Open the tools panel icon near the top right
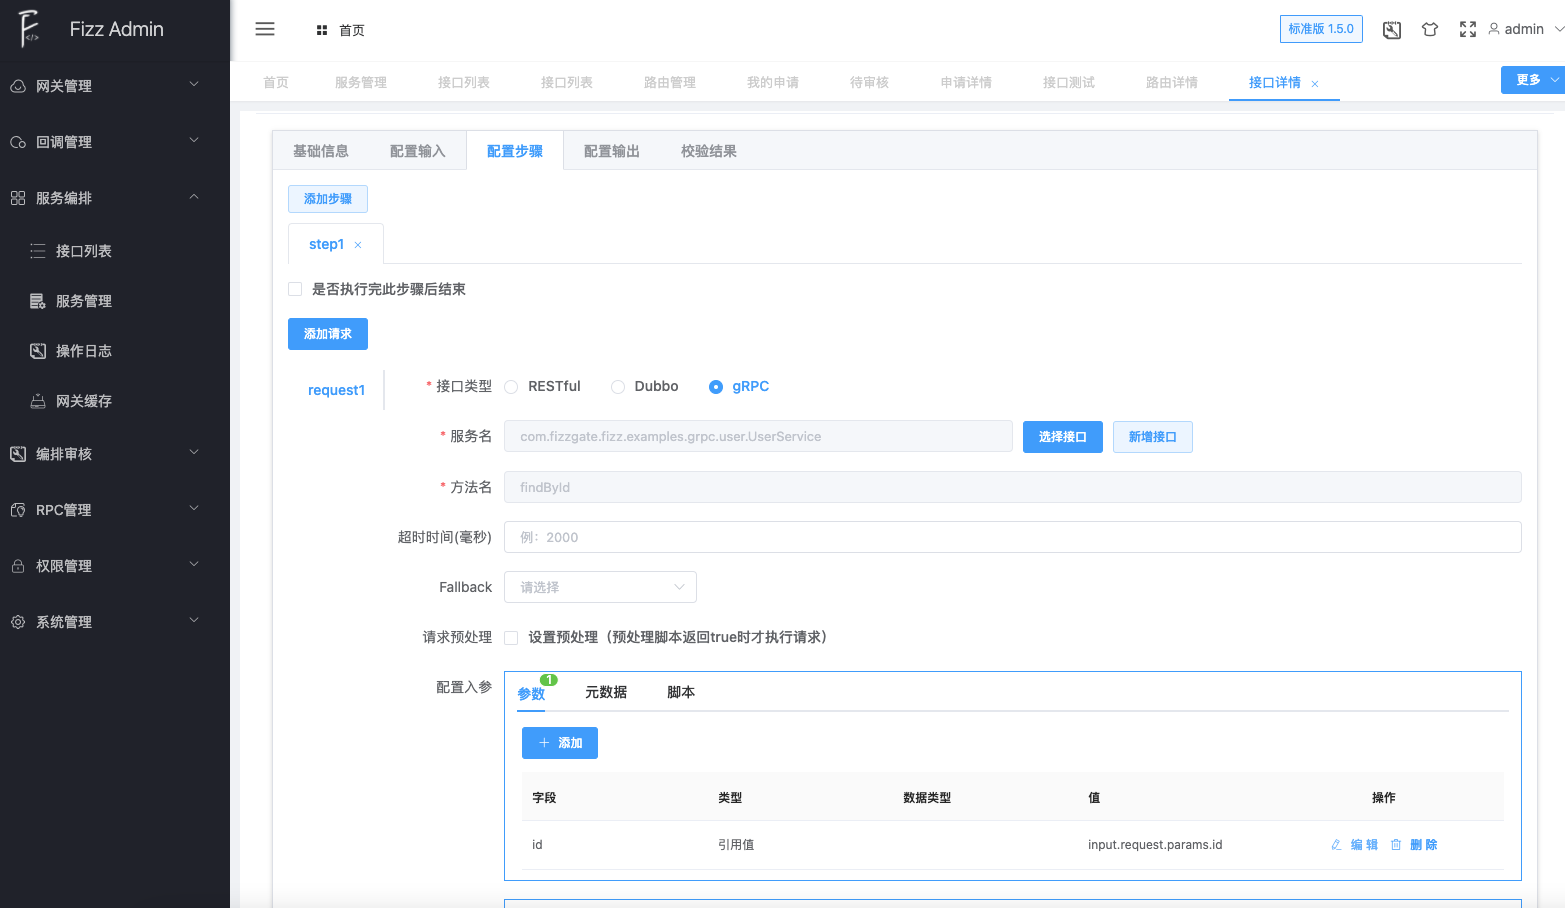 click(x=1391, y=30)
